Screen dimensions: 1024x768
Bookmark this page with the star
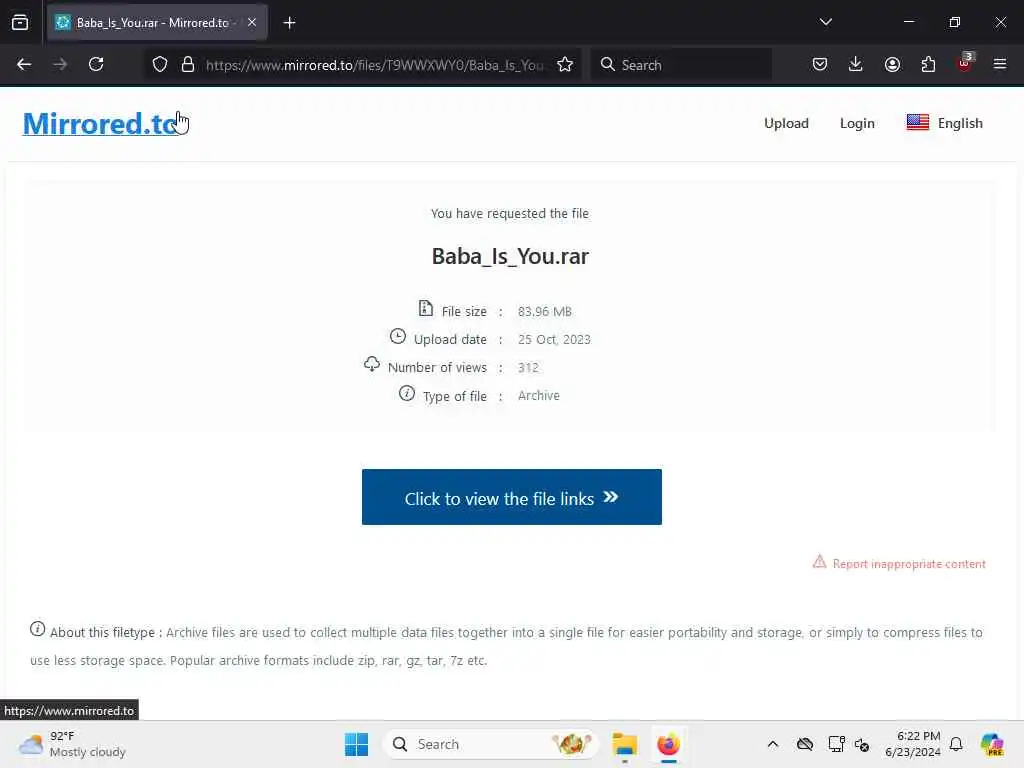tap(565, 64)
